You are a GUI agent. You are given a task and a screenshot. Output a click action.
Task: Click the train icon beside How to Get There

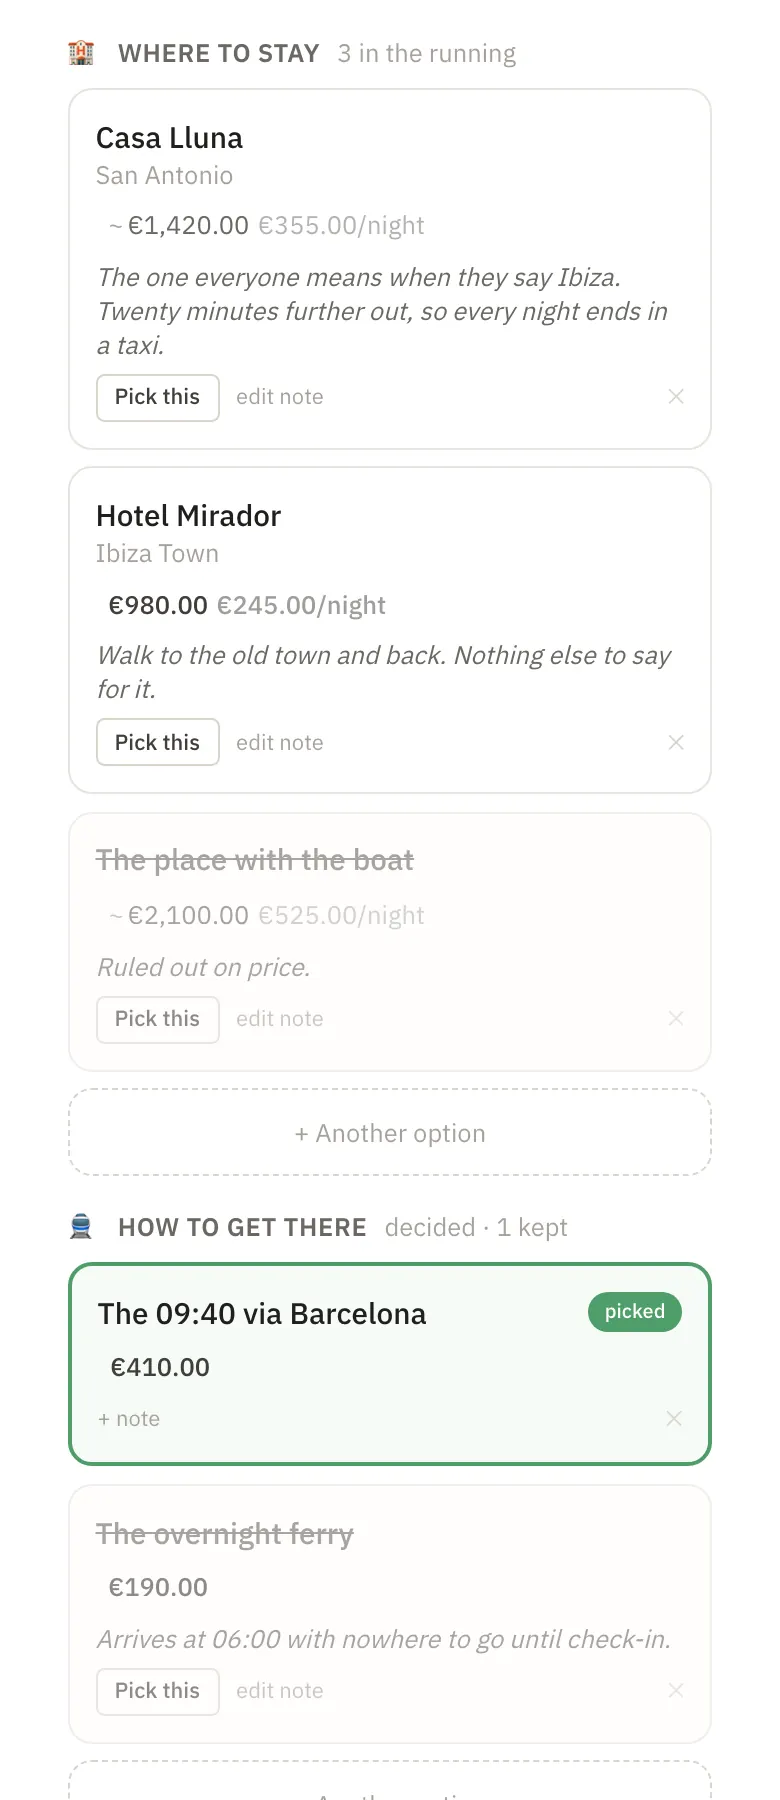[x=81, y=1227]
